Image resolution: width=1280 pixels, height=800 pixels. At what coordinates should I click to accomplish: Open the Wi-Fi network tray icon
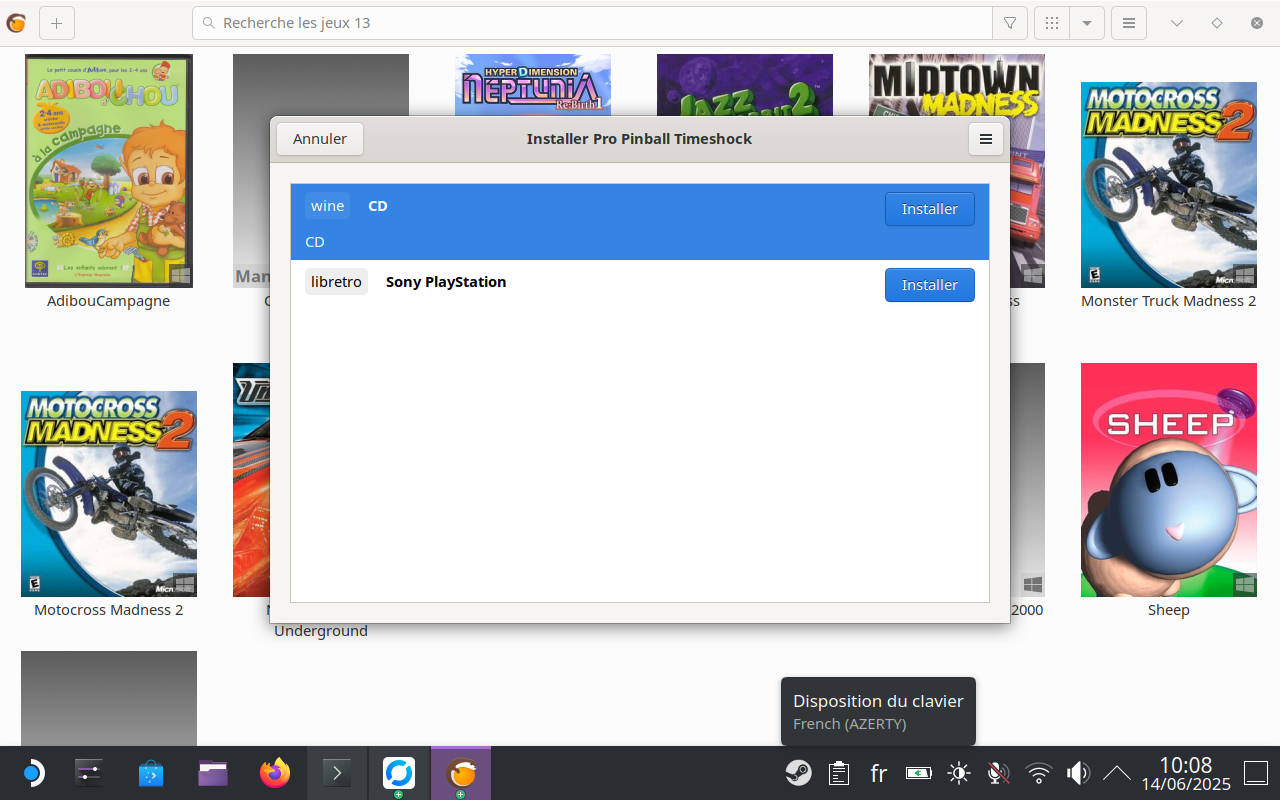[1039, 773]
